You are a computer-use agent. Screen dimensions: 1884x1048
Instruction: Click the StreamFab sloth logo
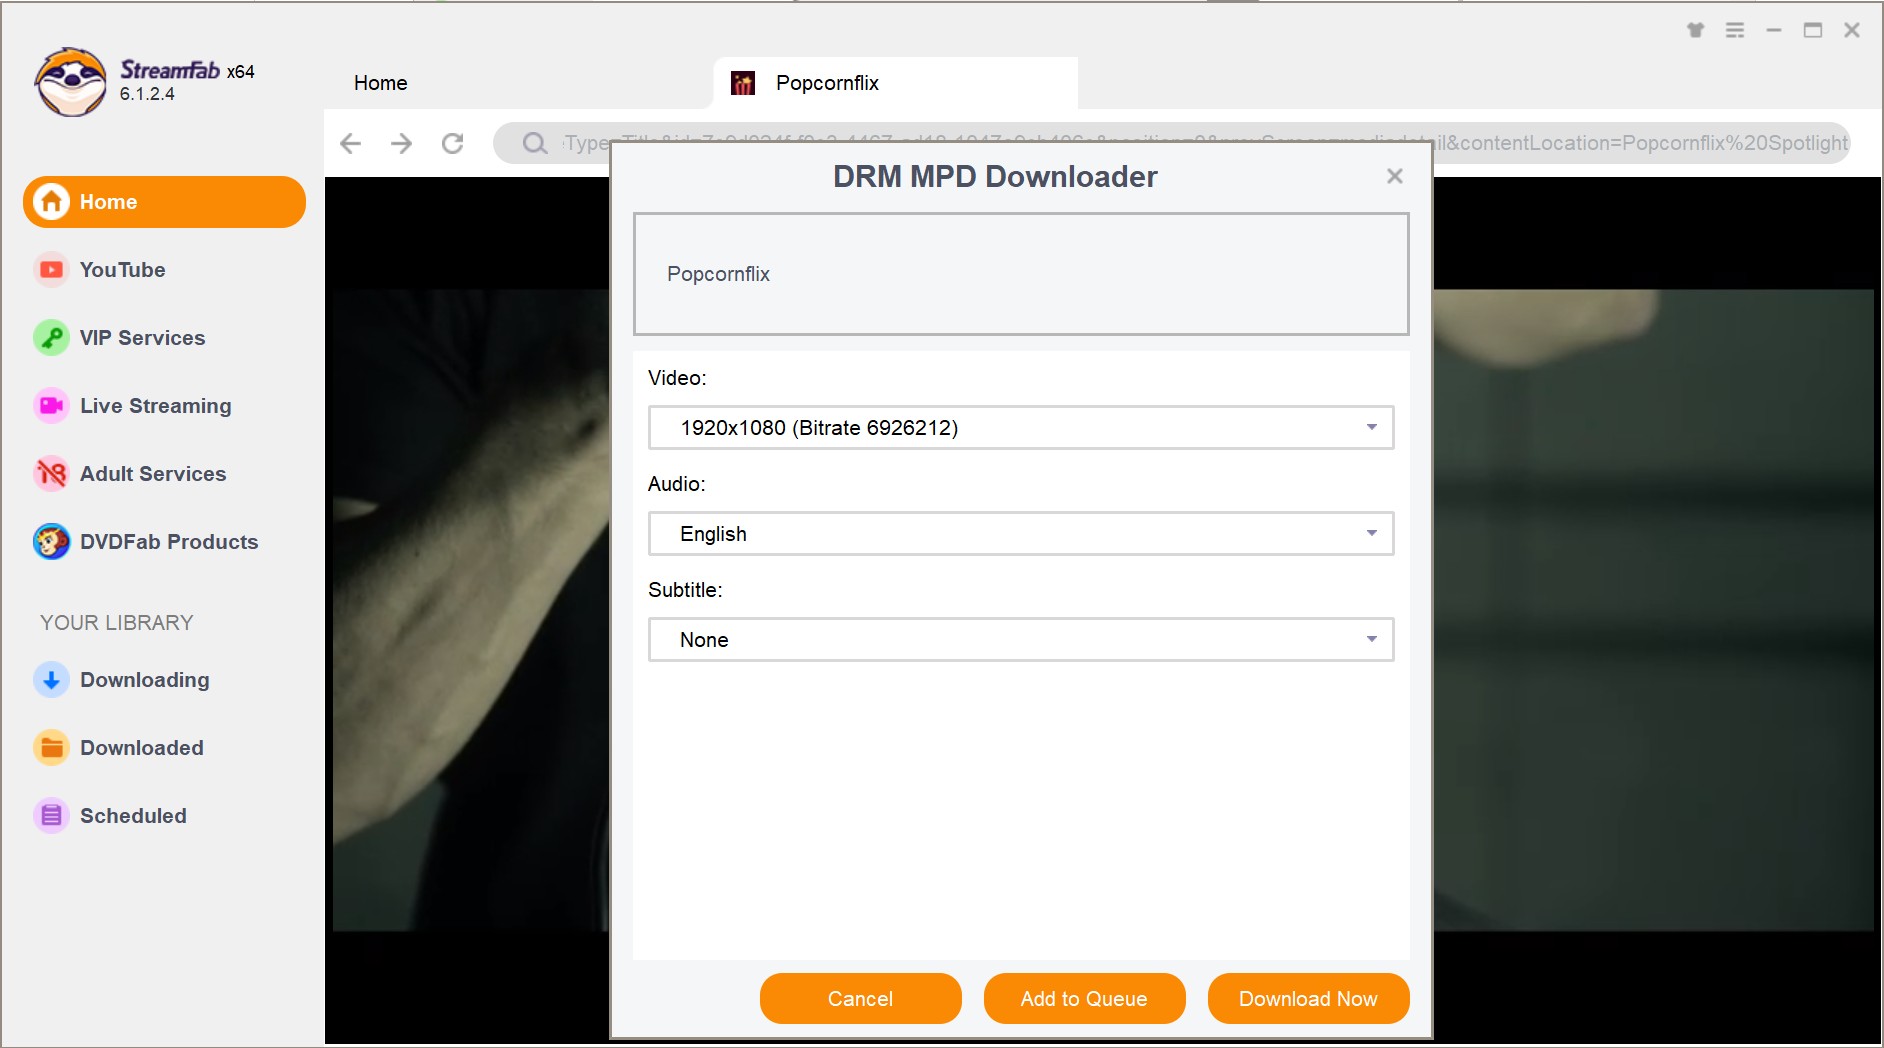click(x=70, y=82)
